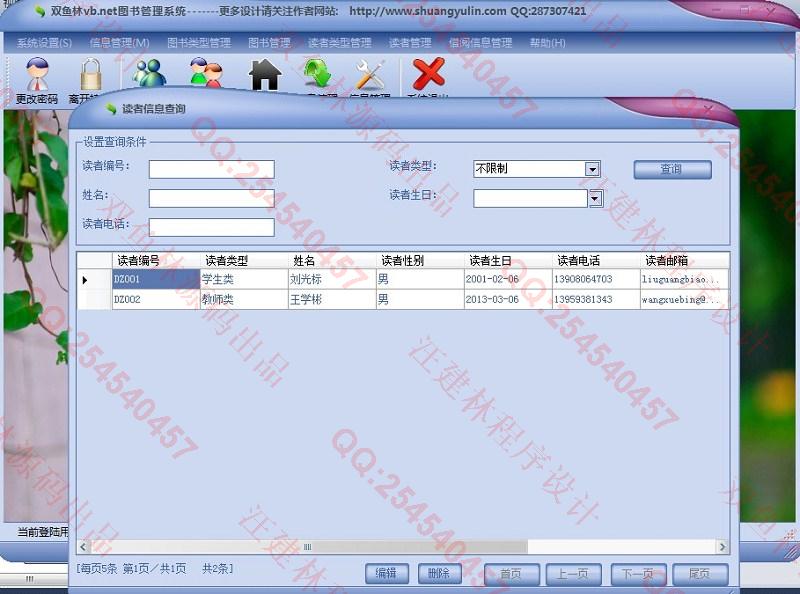Click the 更改密码 user icon in toolbar
This screenshot has width=800, height=594.
(x=37, y=74)
